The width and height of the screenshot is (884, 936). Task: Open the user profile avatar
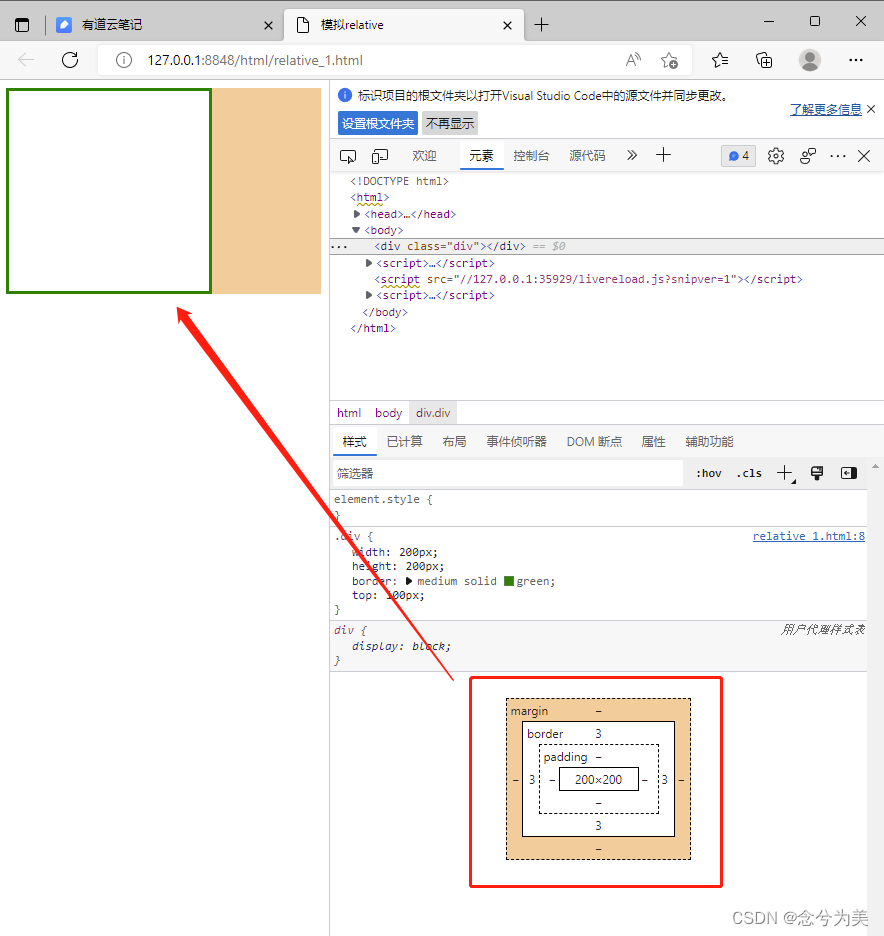click(x=809, y=60)
